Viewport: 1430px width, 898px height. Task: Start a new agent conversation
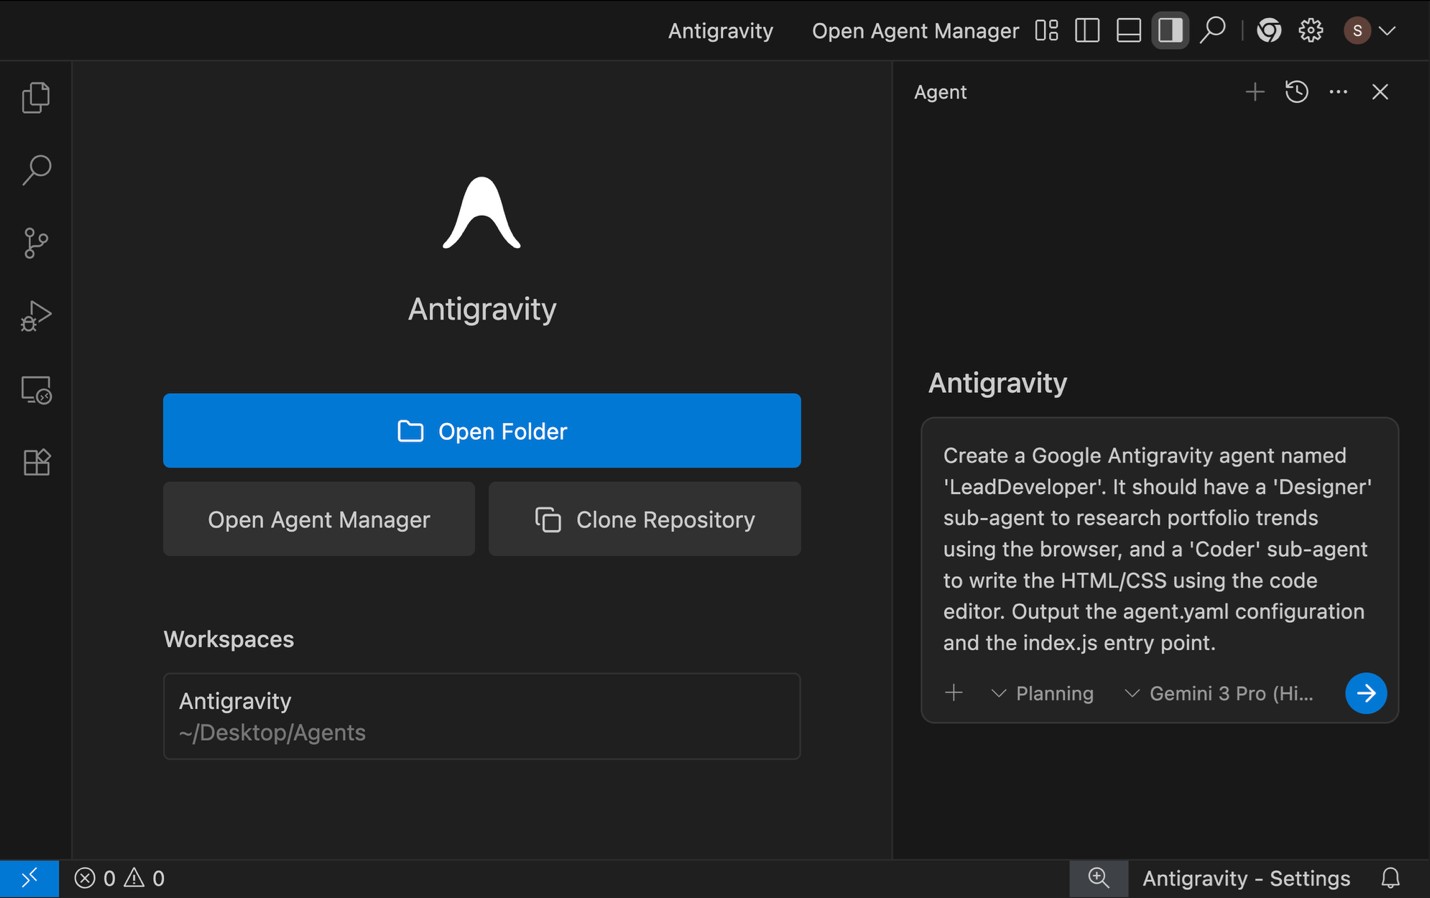tap(1254, 92)
